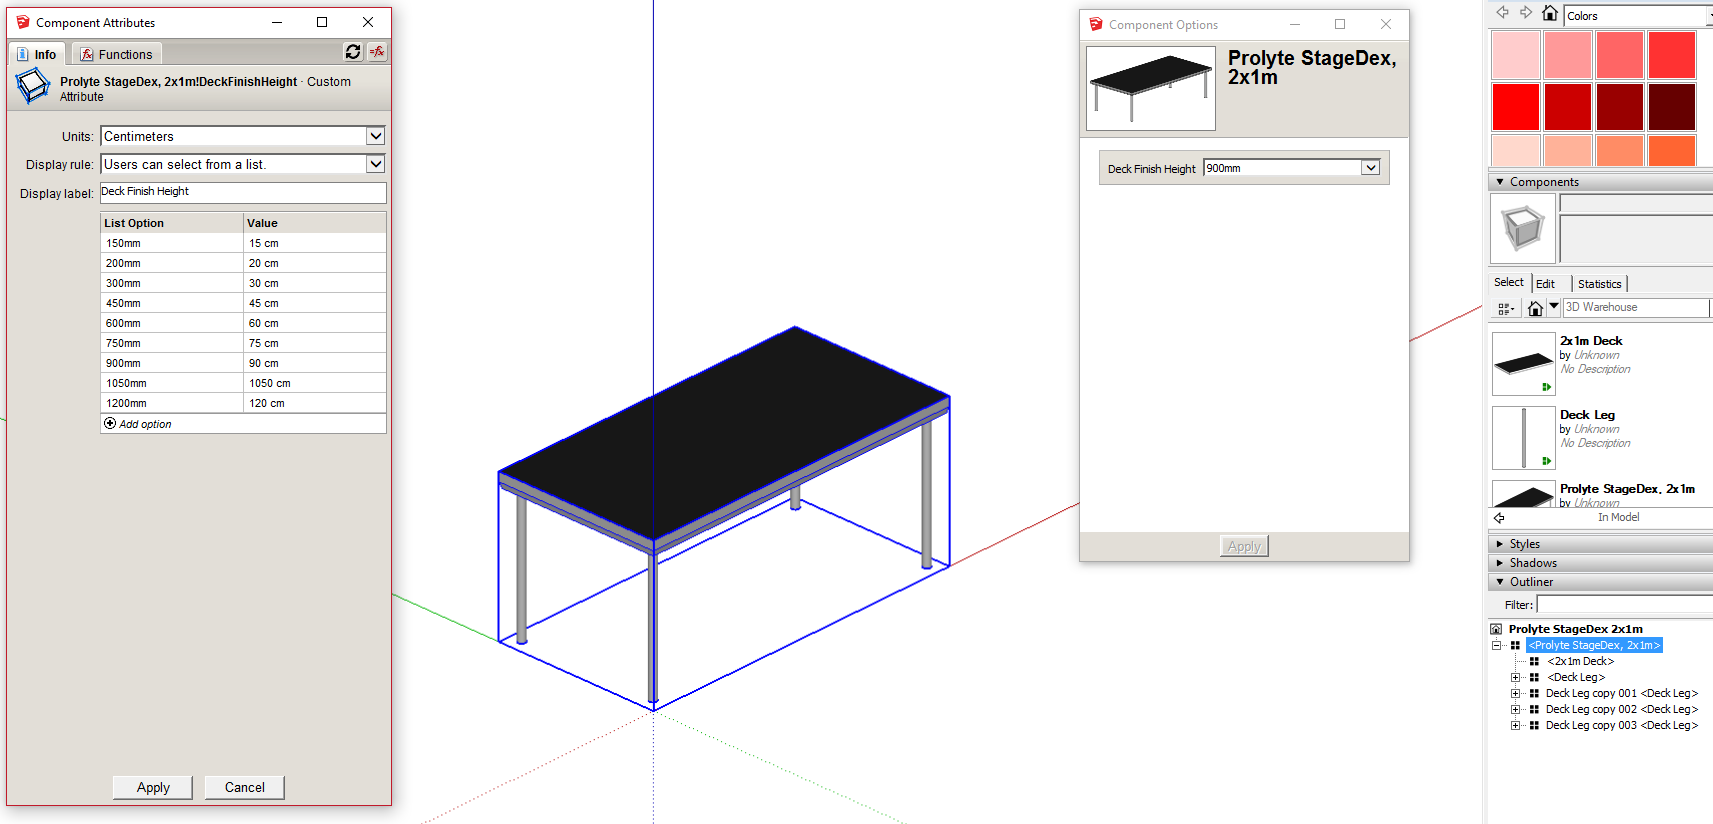This screenshot has width=1713, height=824.
Task: Refresh the Component Attributes panel
Action: point(353,52)
